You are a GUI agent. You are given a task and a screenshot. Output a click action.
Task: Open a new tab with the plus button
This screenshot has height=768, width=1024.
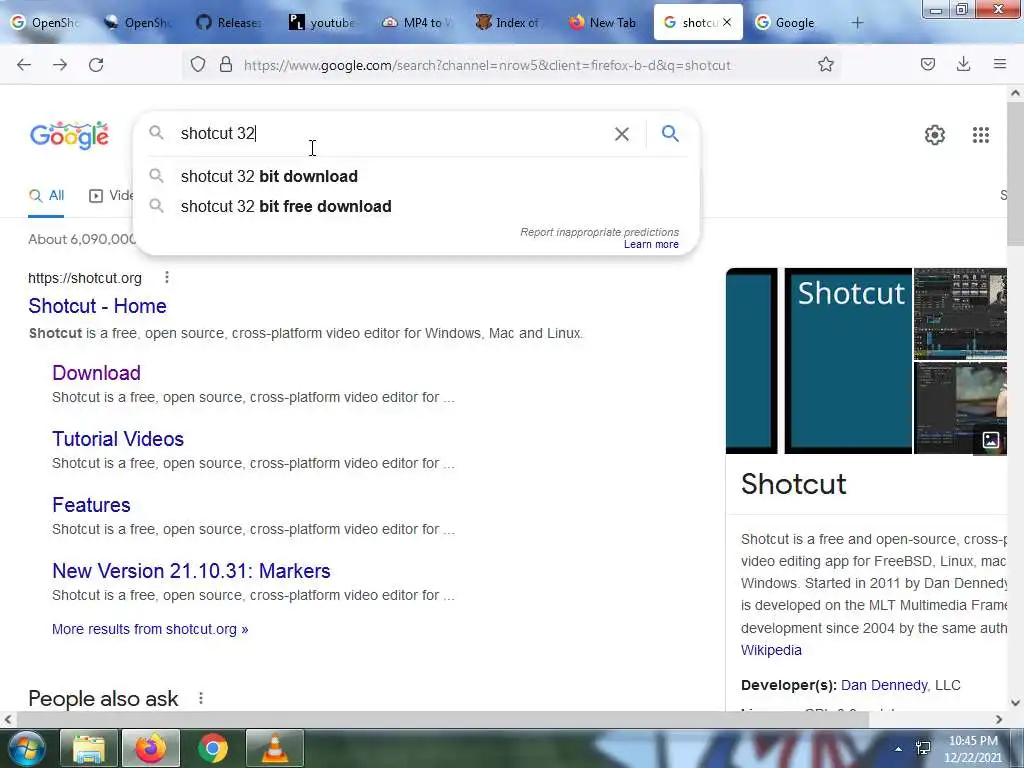click(x=857, y=23)
